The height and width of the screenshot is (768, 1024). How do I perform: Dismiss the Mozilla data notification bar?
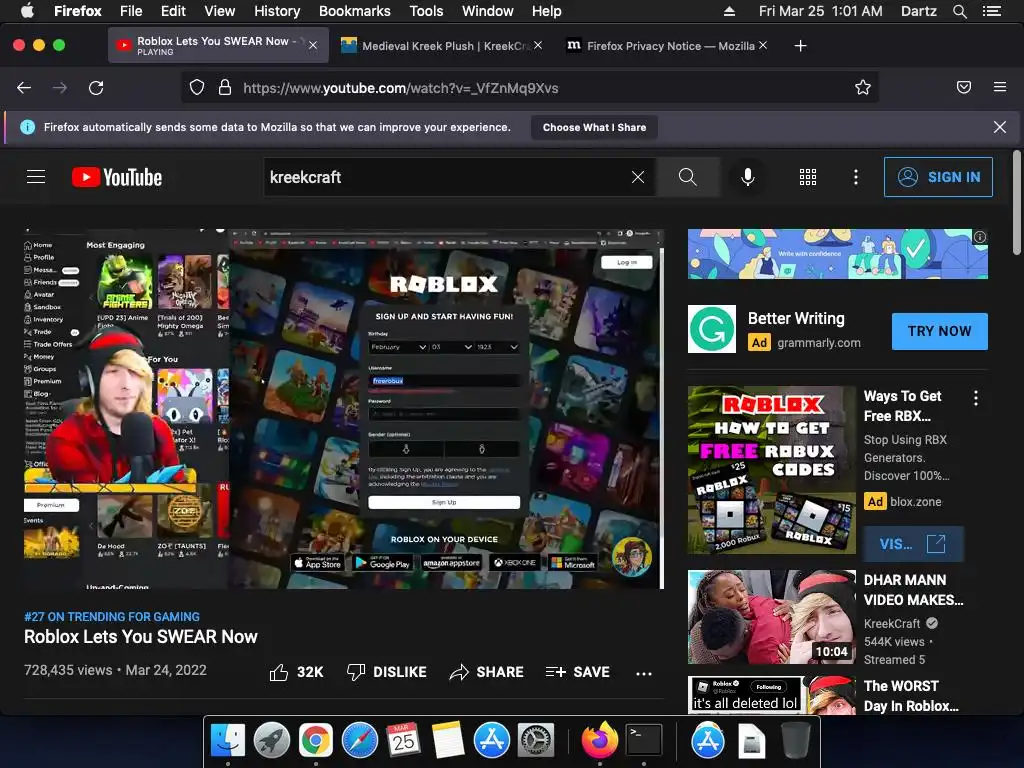pos(999,127)
